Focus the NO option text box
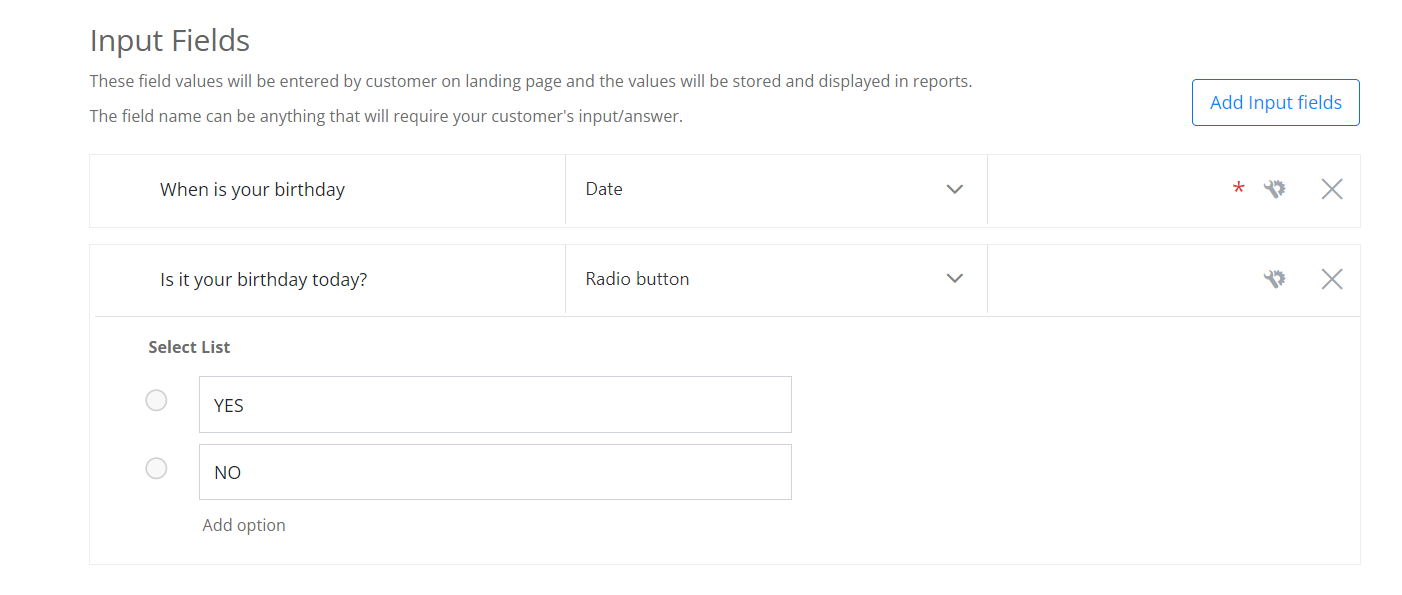Image resolution: width=1402 pixels, height=595 pixels. (495, 472)
